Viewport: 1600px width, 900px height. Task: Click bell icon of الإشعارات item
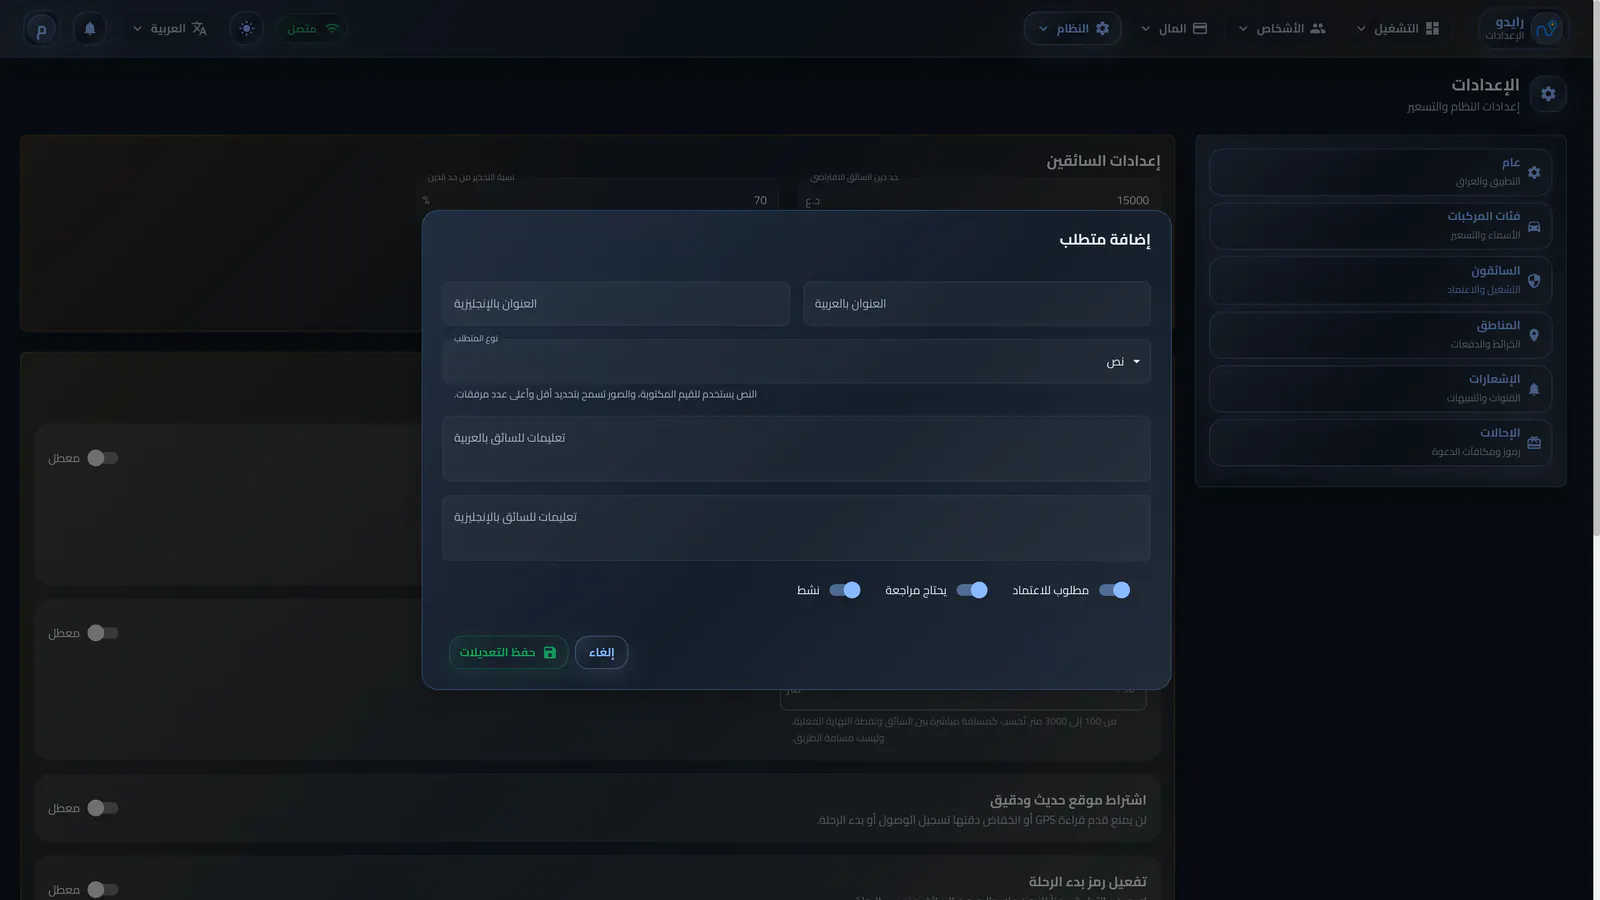point(1534,389)
